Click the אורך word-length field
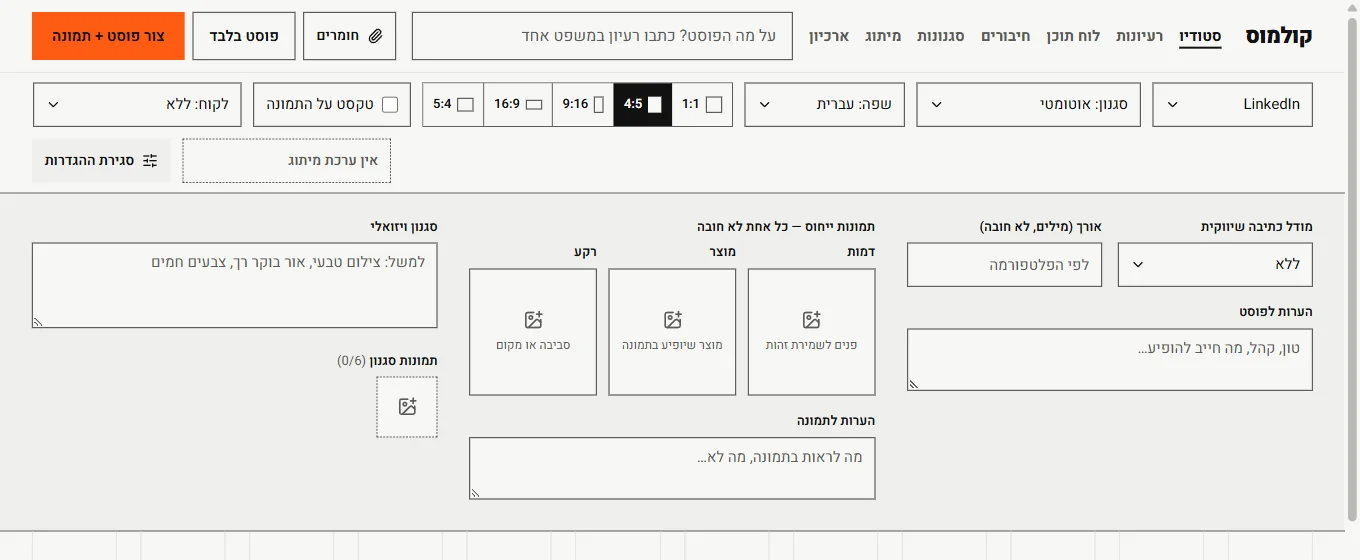This screenshot has width=1360, height=560. click(1004, 264)
